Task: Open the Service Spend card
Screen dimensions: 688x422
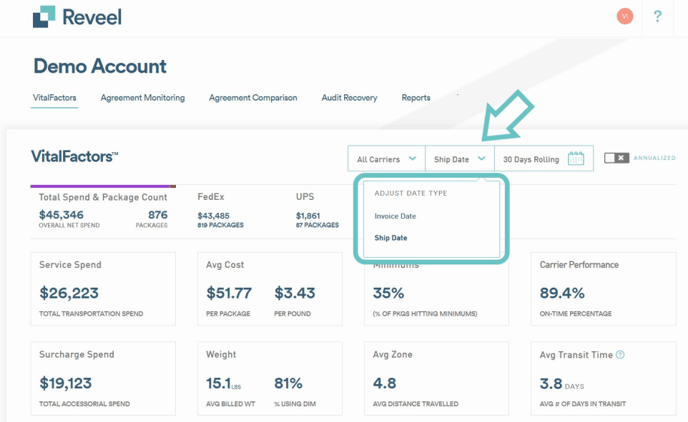Action: [x=103, y=289]
